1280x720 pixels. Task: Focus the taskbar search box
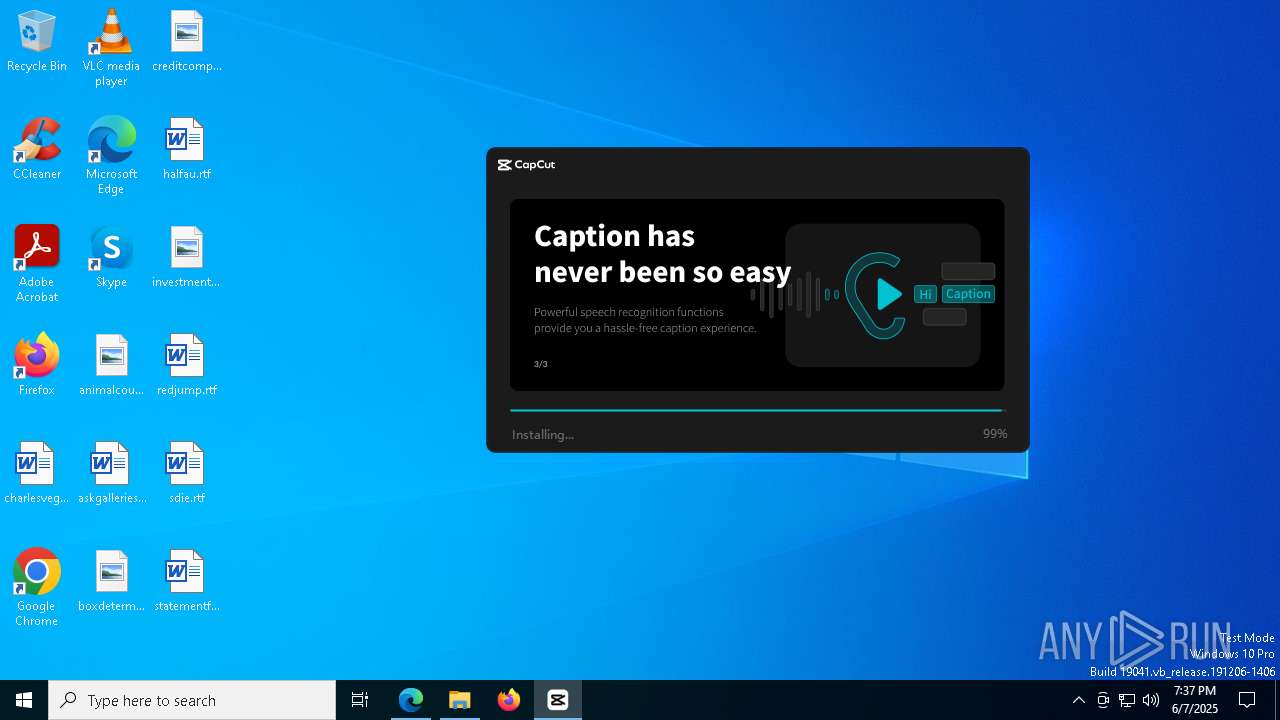(192, 700)
